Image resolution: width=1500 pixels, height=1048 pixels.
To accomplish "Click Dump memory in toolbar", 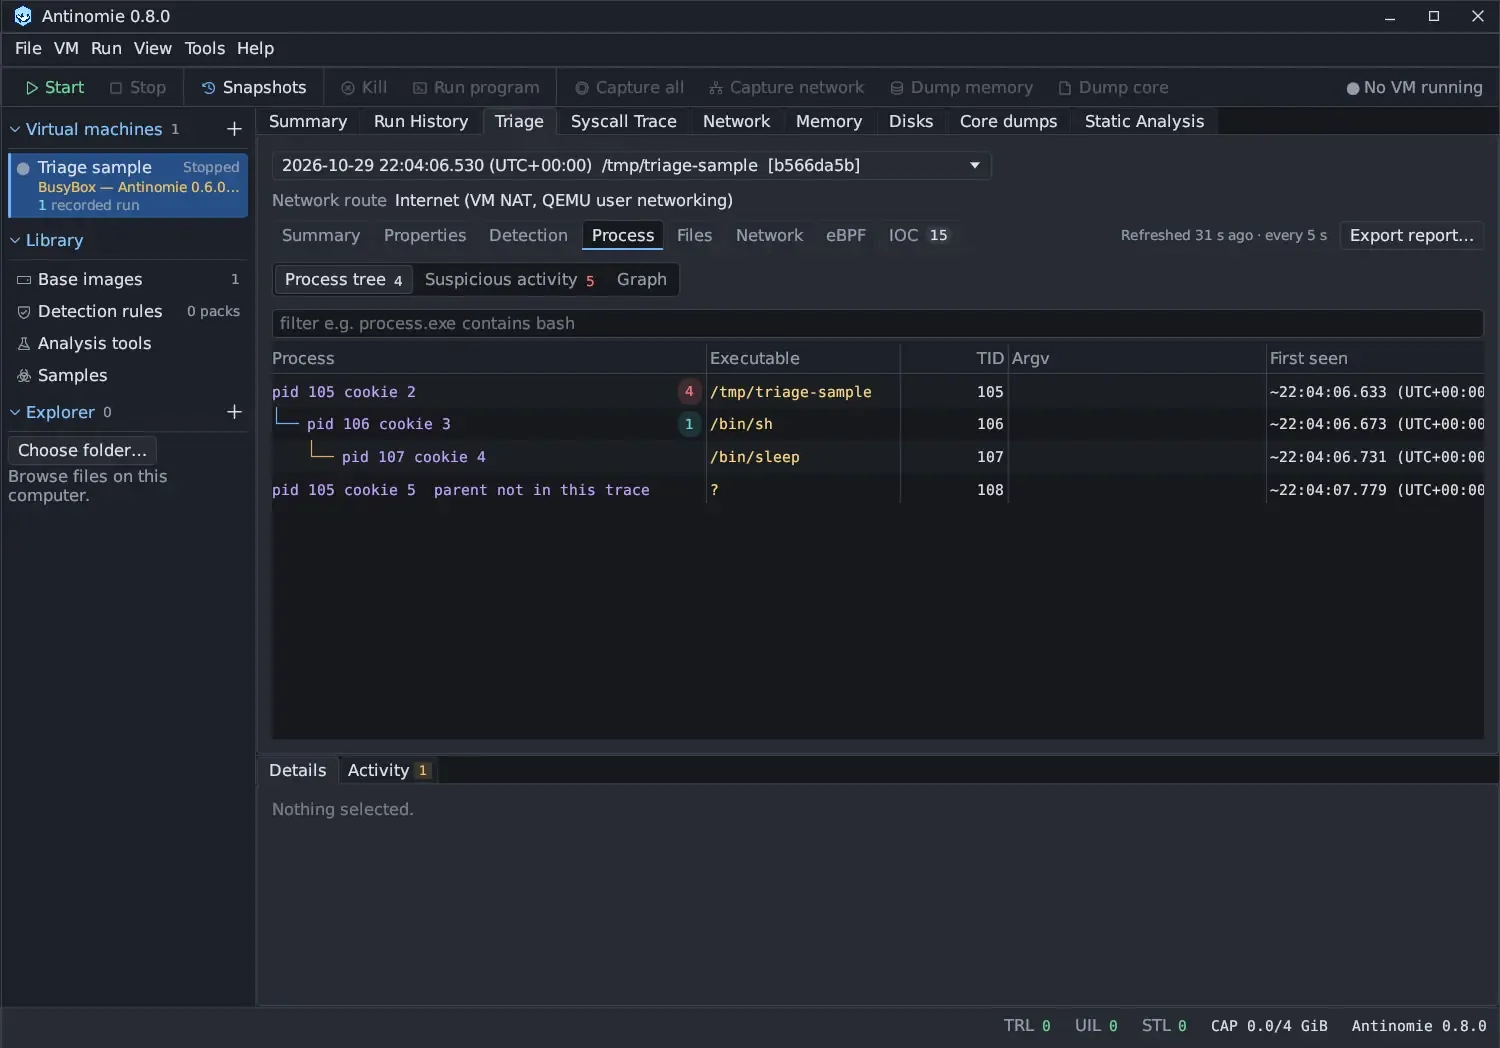I will 961,88.
